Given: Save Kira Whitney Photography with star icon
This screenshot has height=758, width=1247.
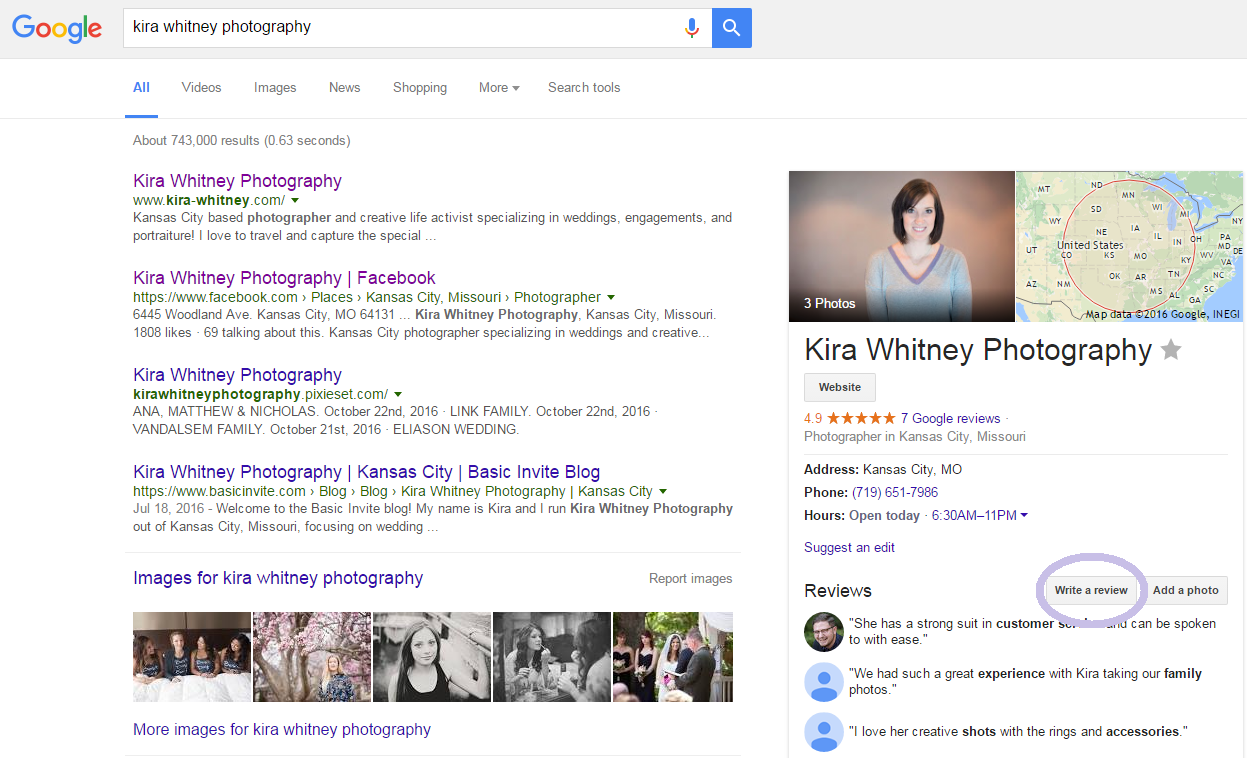Looking at the screenshot, I should [1171, 350].
